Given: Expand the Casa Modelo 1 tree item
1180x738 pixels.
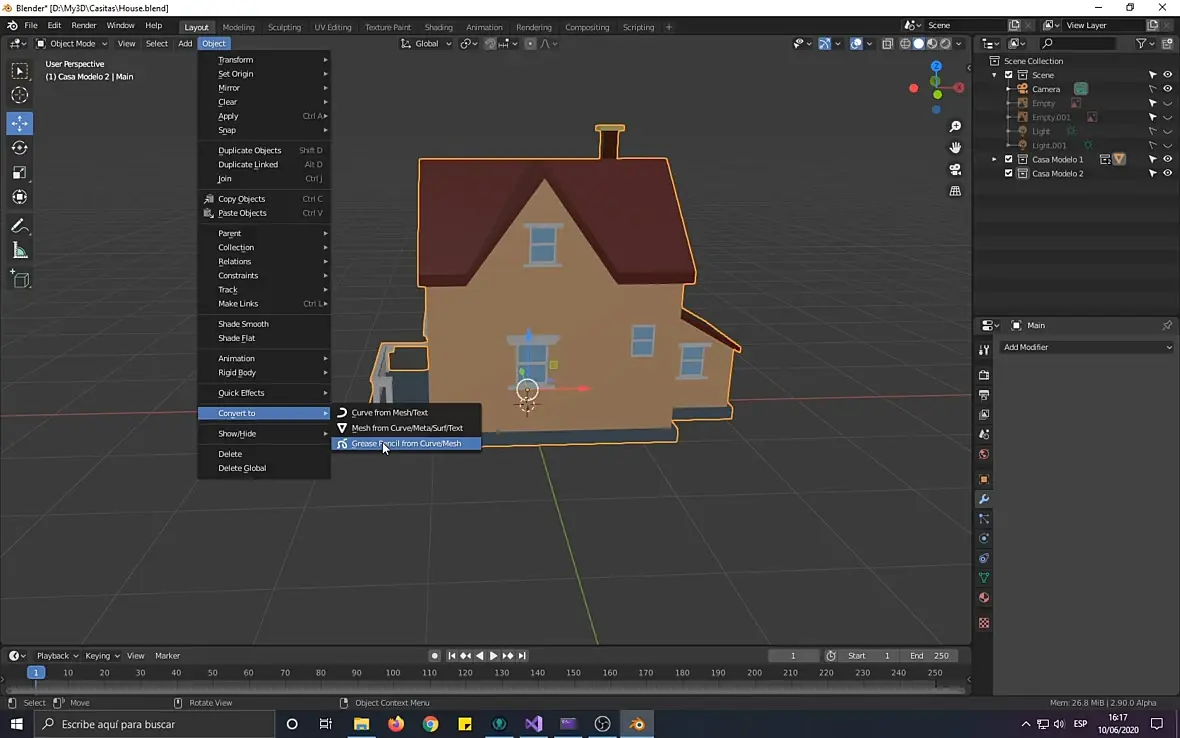Looking at the screenshot, I should 994,159.
